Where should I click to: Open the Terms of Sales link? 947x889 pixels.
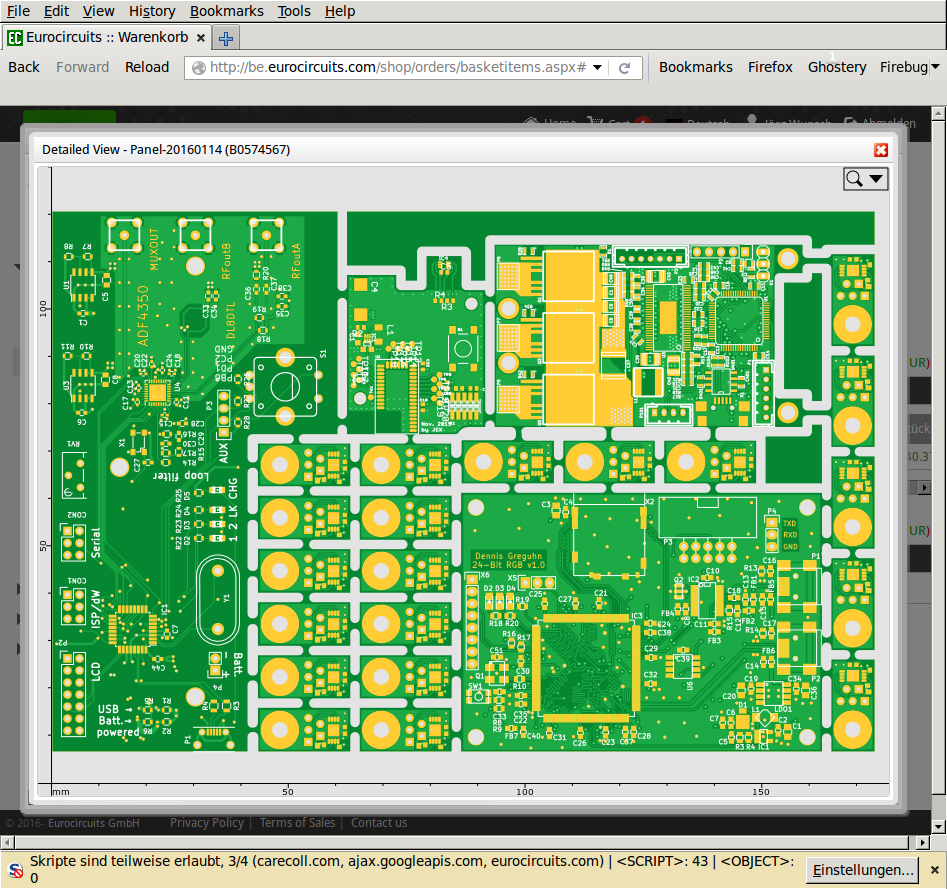tap(297, 823)
